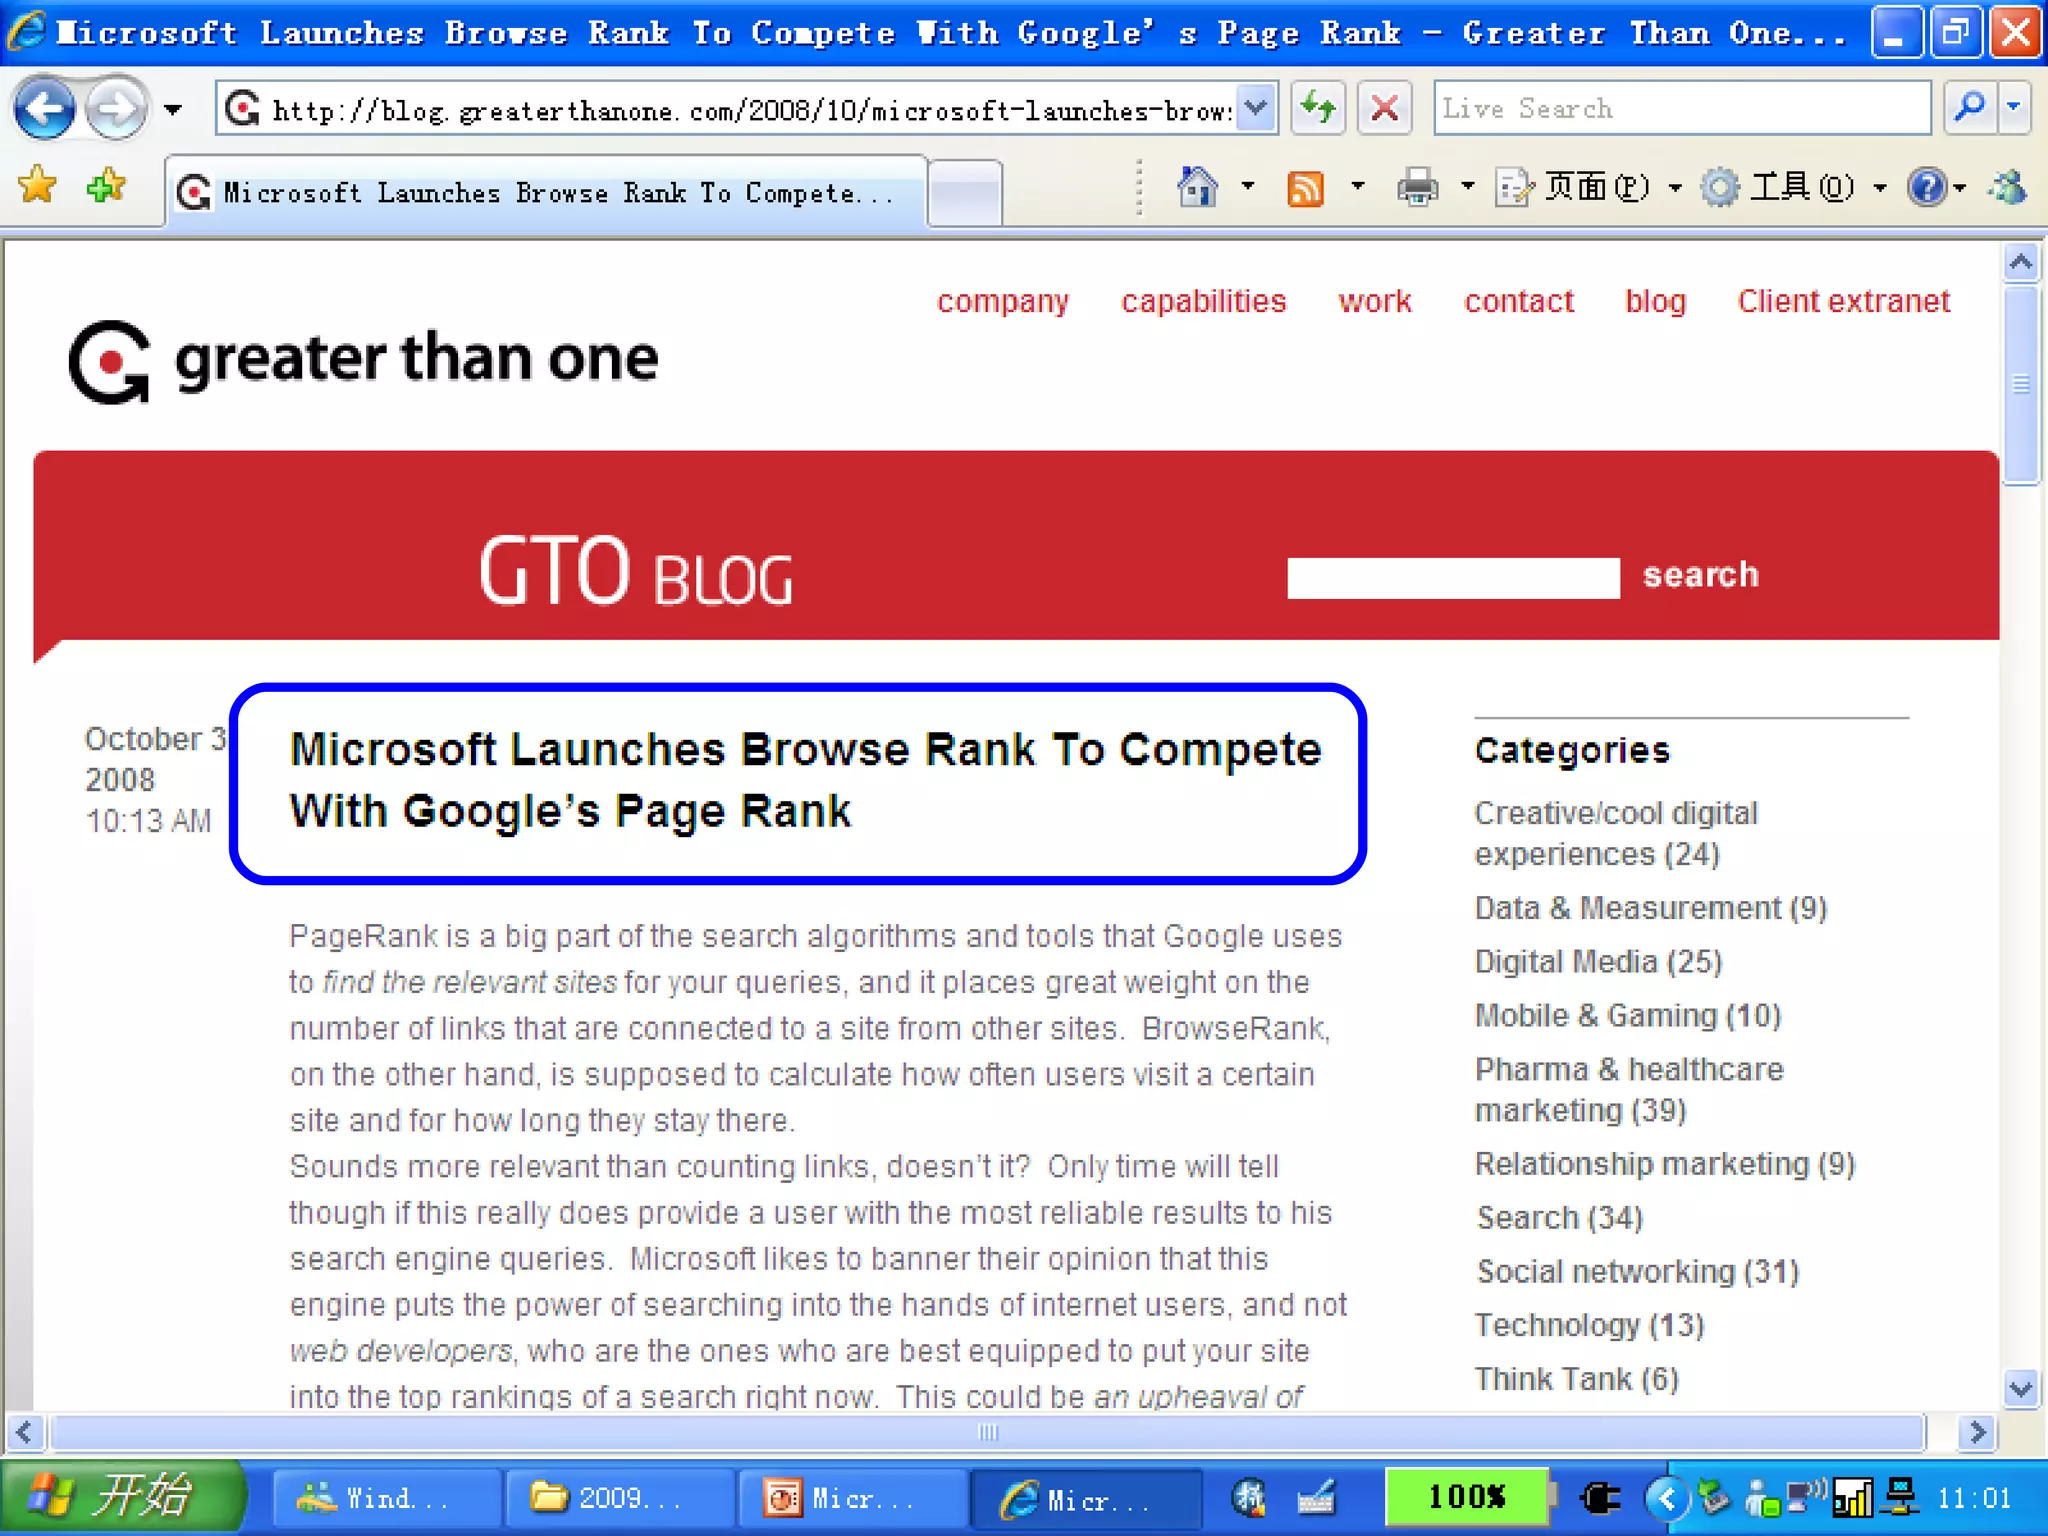The width and height of the screenshot is (2048, 1536).
Task: Click the blog search input field
Action: [x=1452, y=578]
